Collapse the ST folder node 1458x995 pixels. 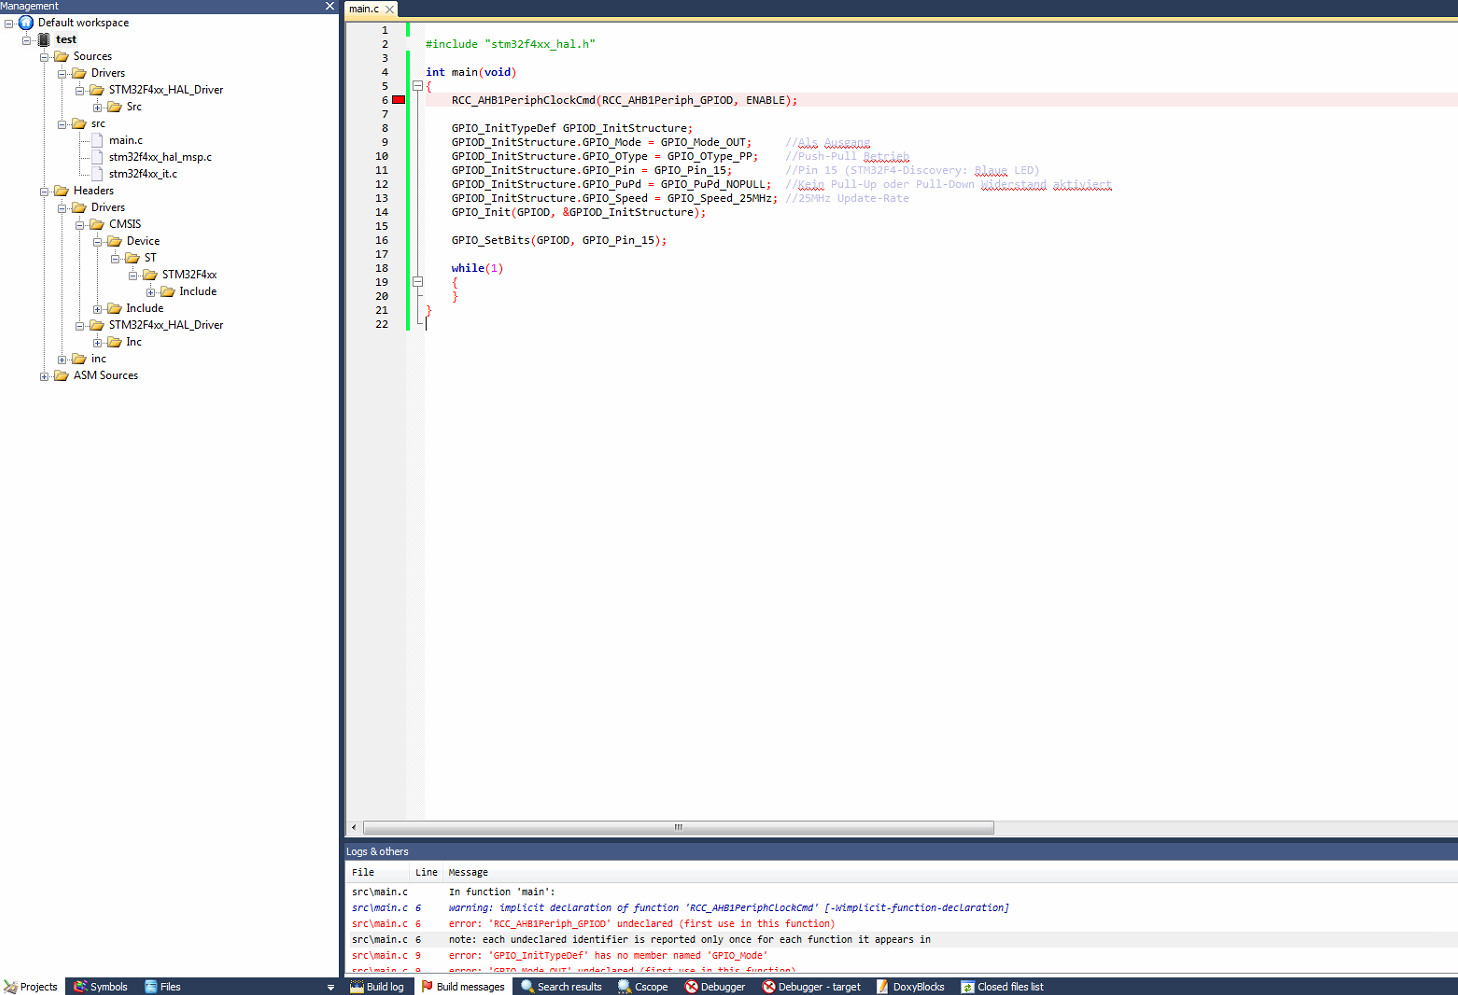(115, 258)
